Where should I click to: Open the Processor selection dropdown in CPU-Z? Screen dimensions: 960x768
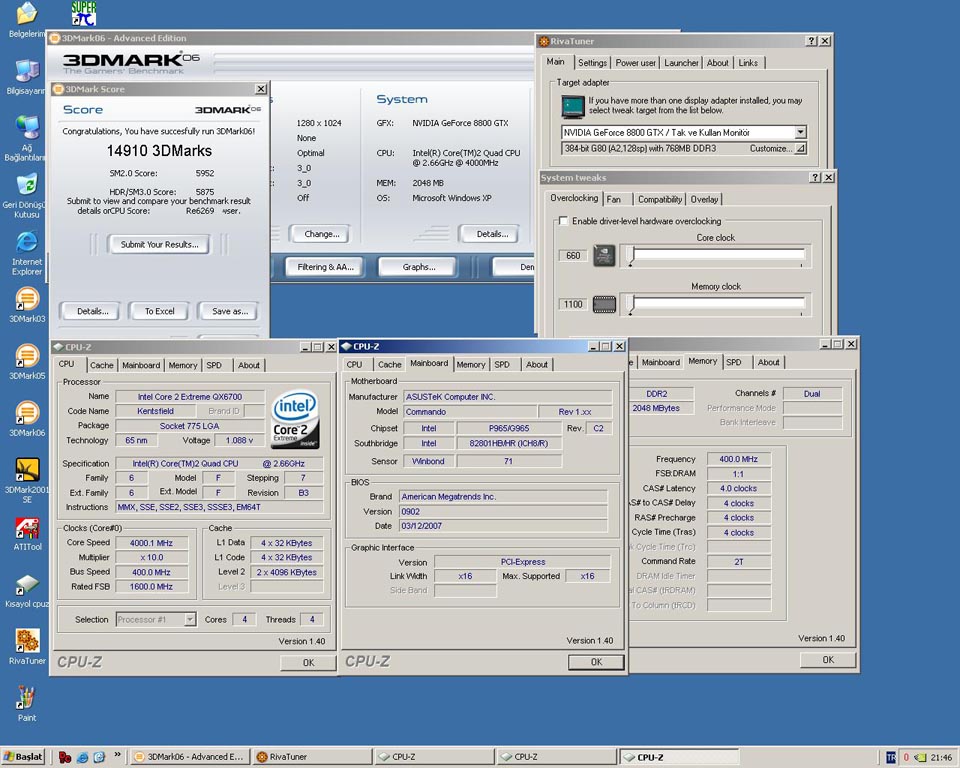pyautogui.click(x=190, y=619)
